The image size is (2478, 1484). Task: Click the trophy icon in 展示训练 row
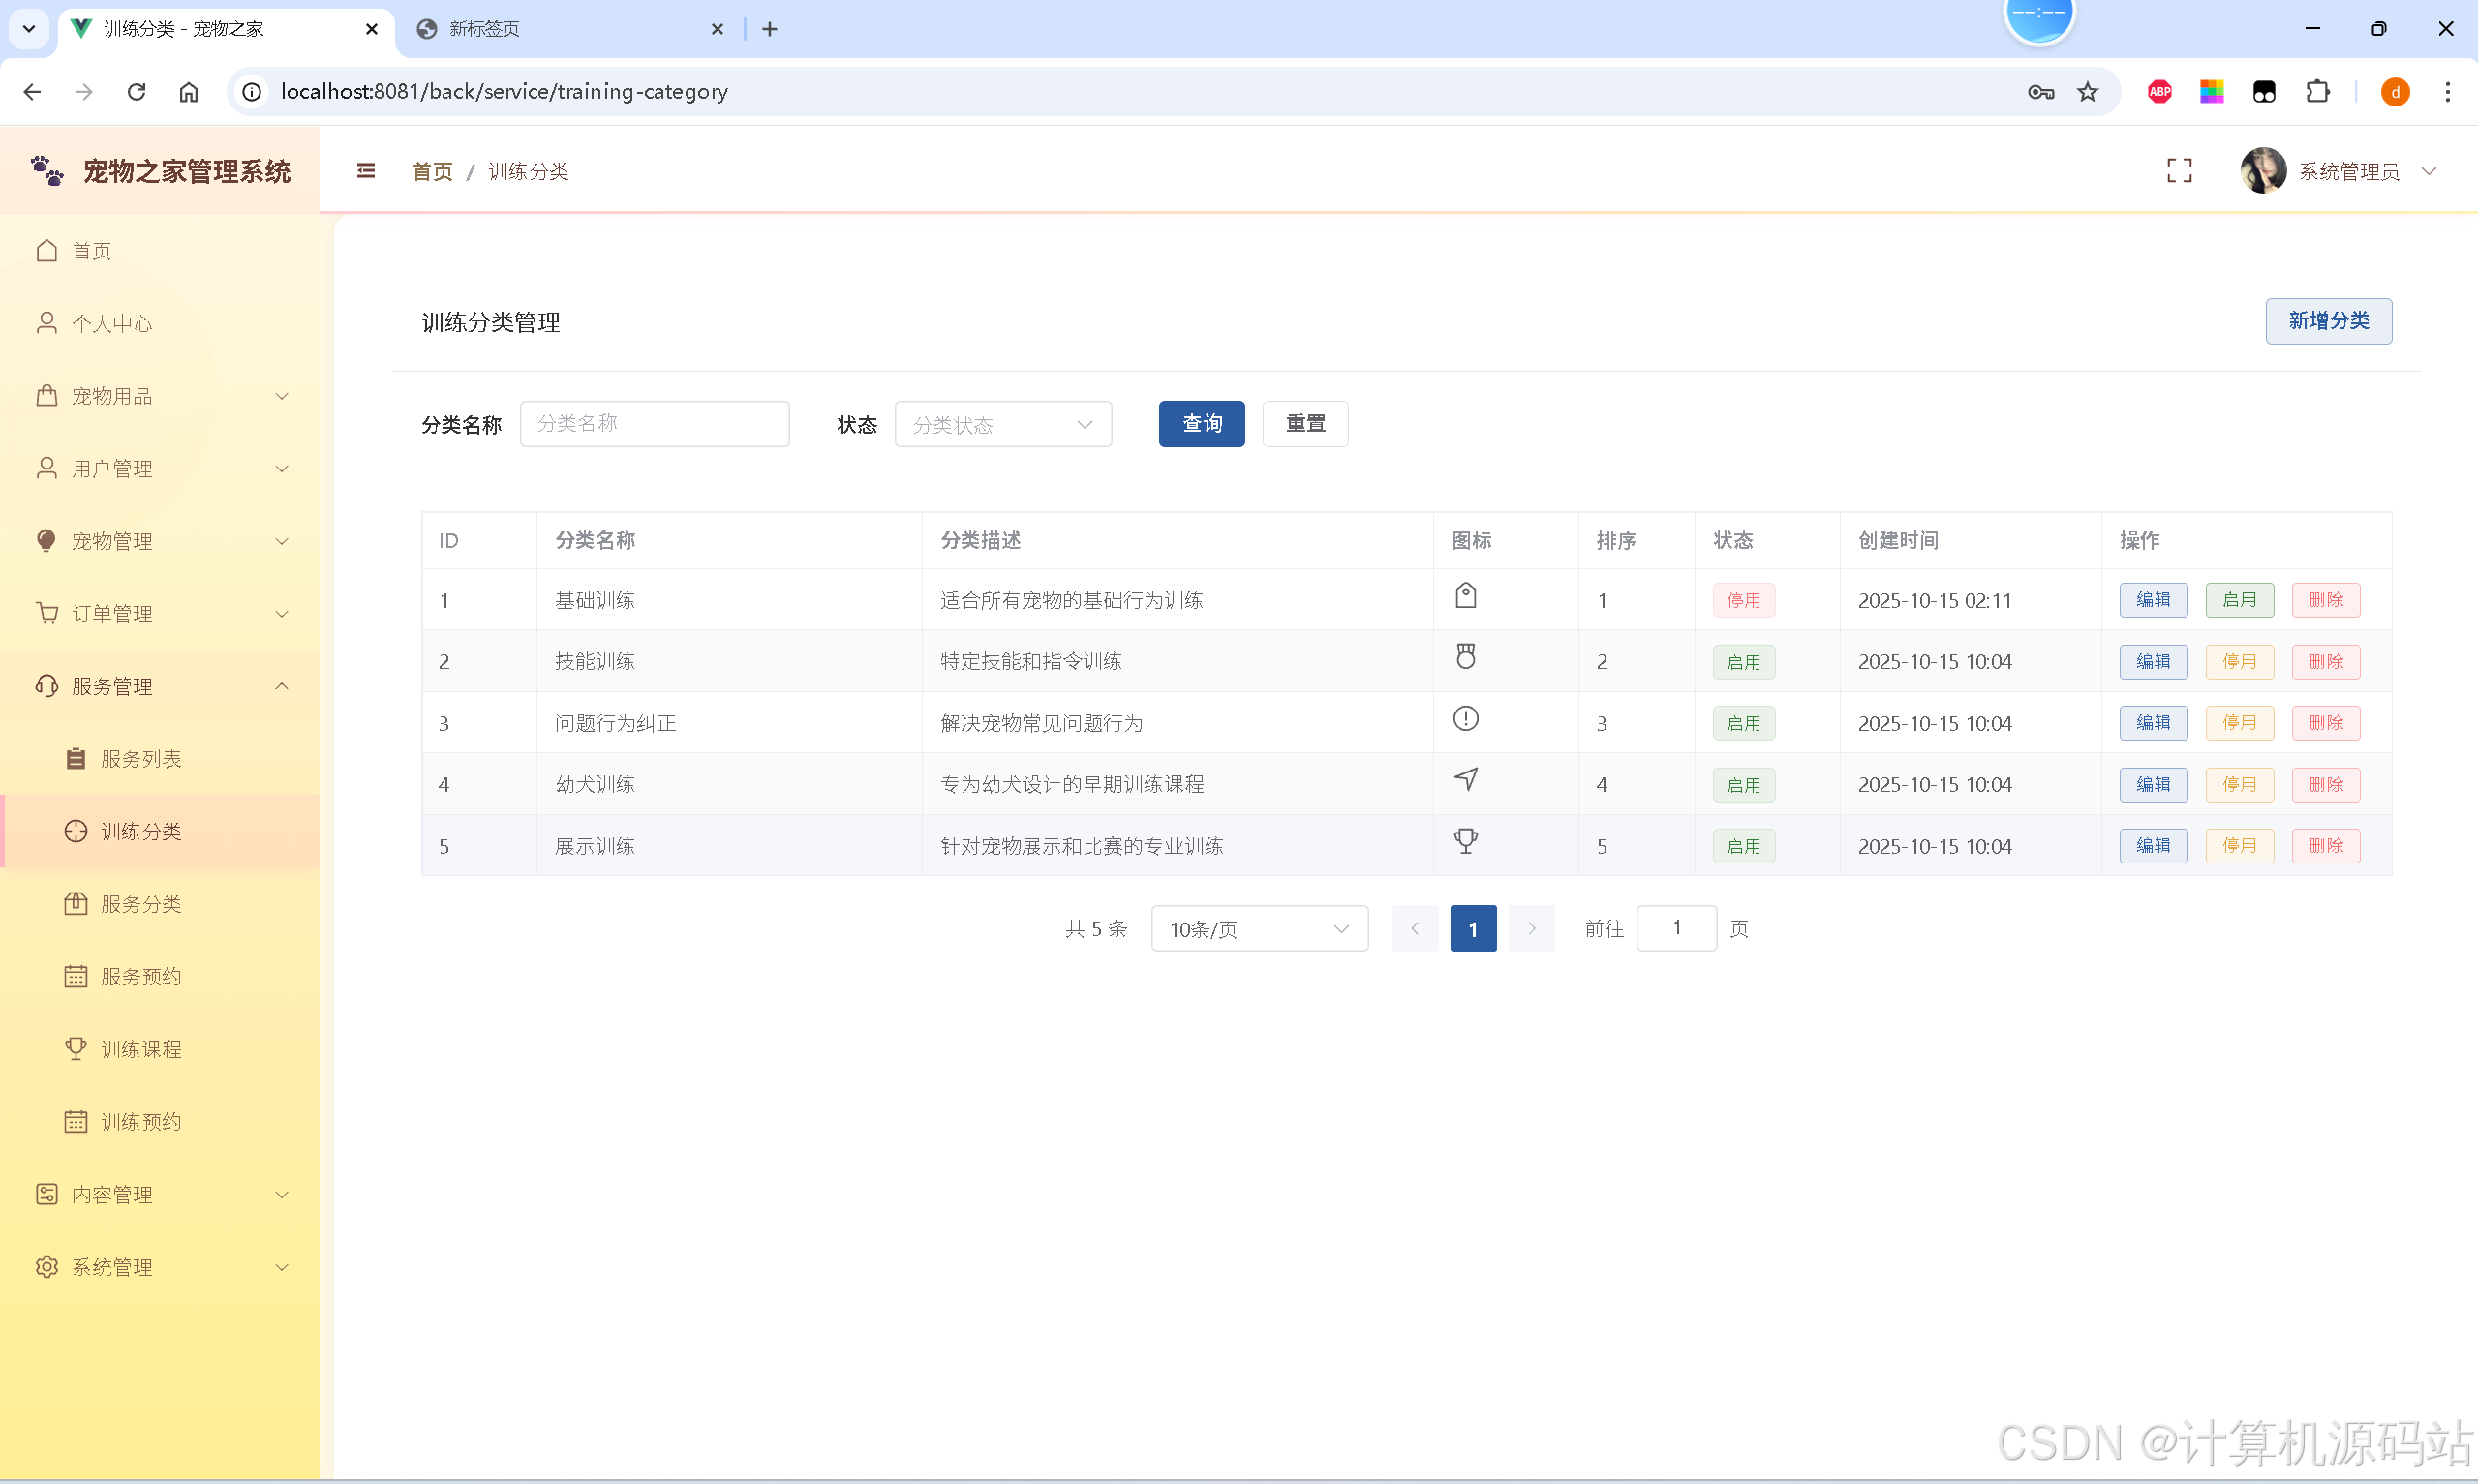(1465, 842)
